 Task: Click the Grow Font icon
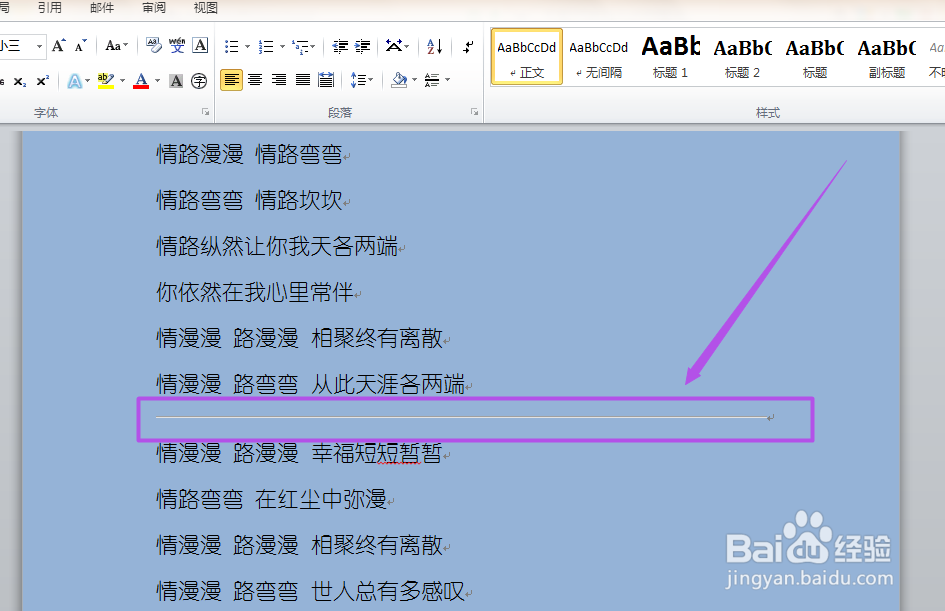coord(58,44)
